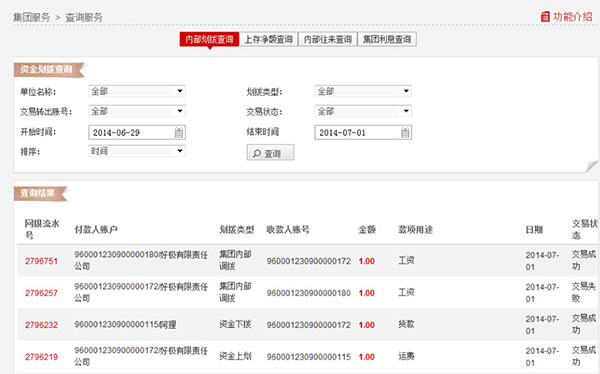Open the calendar icon for 开始时间
The width and height of the screenshot is (600, 374).
point(179,133)
